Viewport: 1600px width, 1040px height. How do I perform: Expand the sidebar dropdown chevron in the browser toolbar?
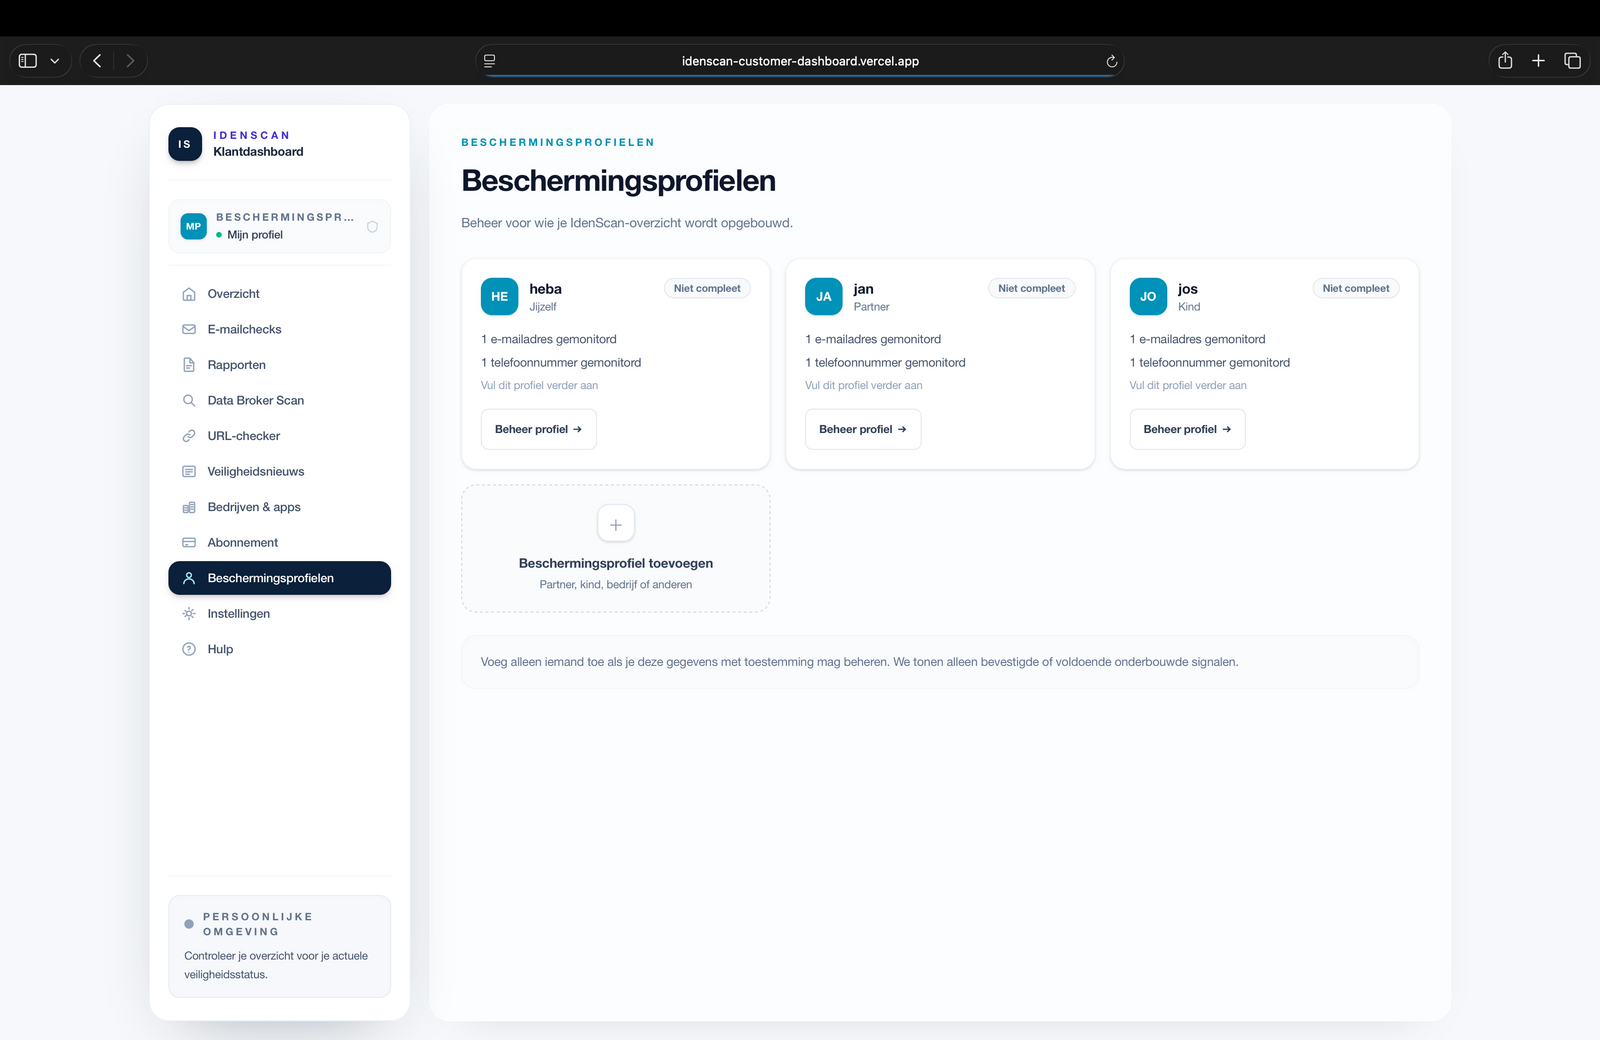tap(55, 61)
